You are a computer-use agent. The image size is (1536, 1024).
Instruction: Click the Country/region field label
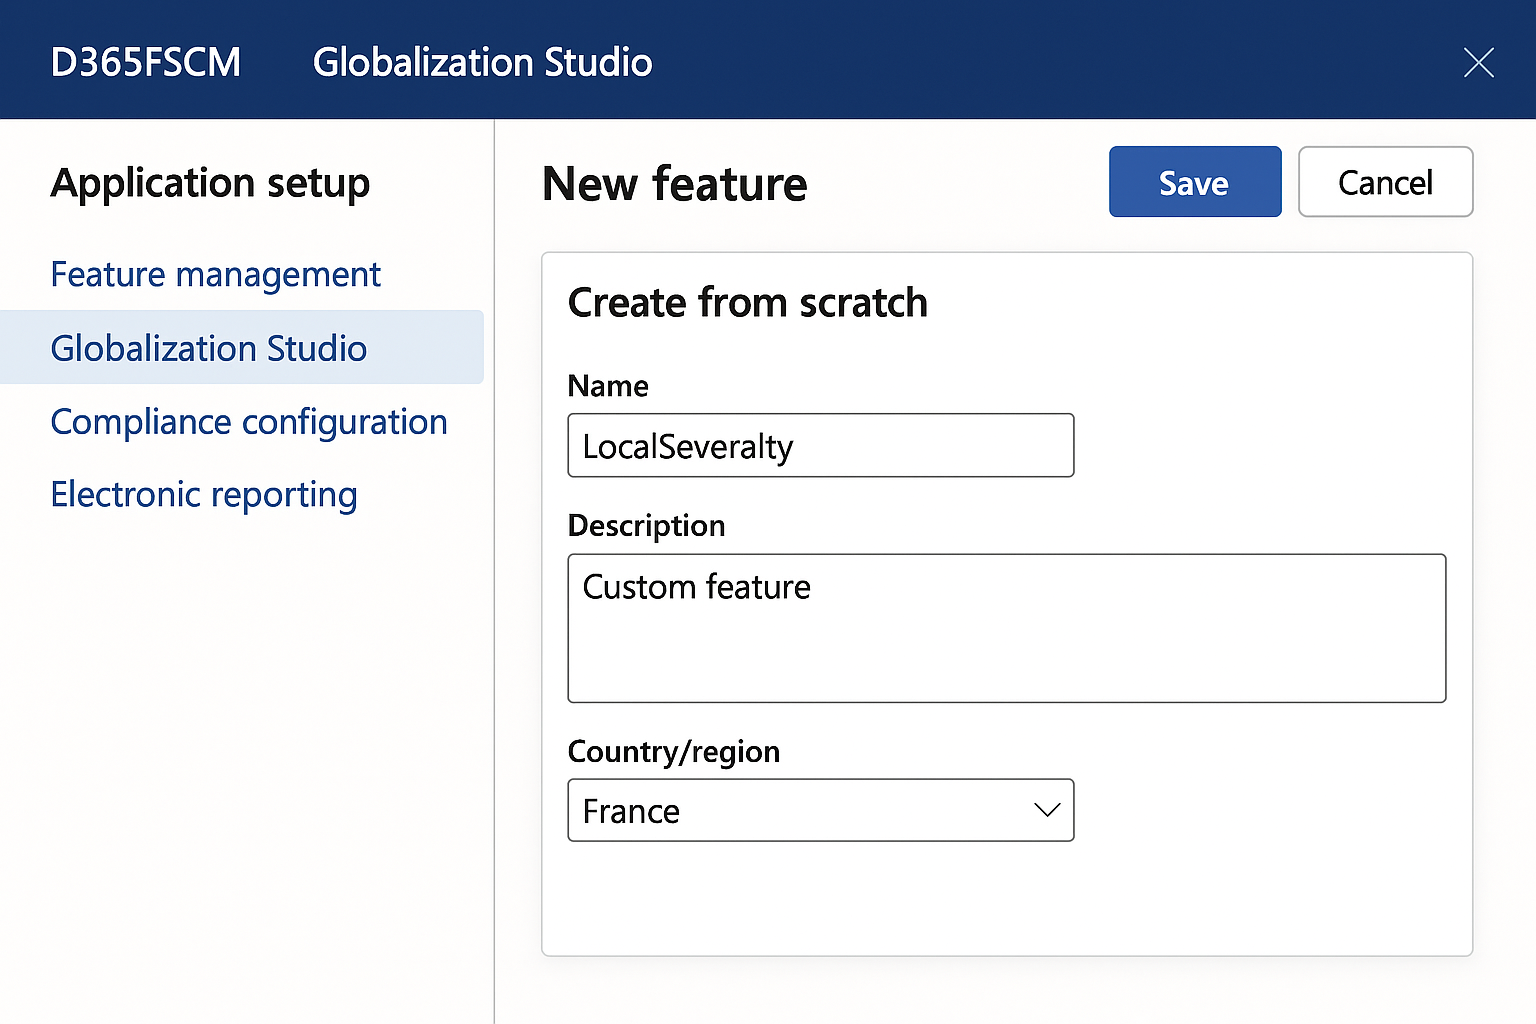click(673, 752)
